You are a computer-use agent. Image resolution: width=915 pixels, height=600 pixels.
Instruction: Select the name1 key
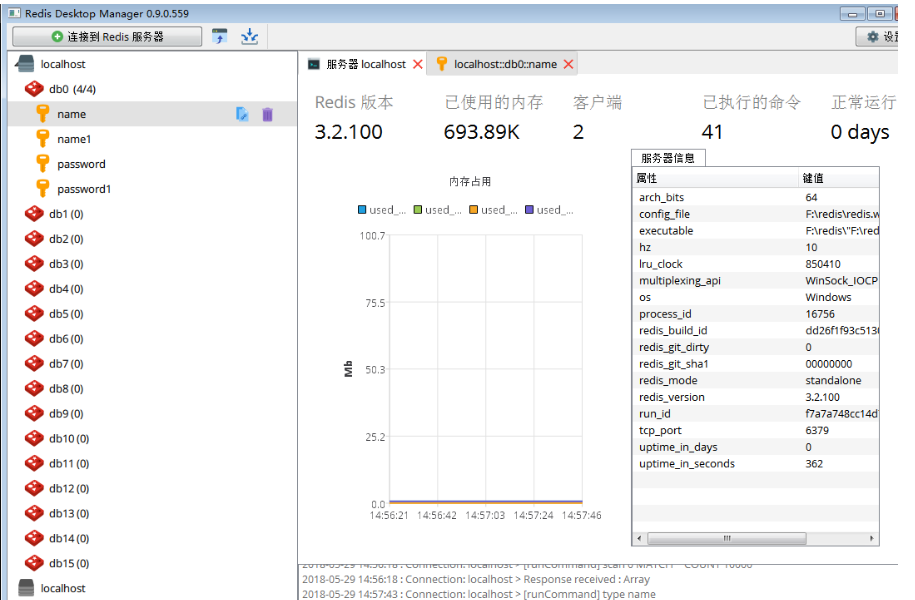tap(74, 139)
